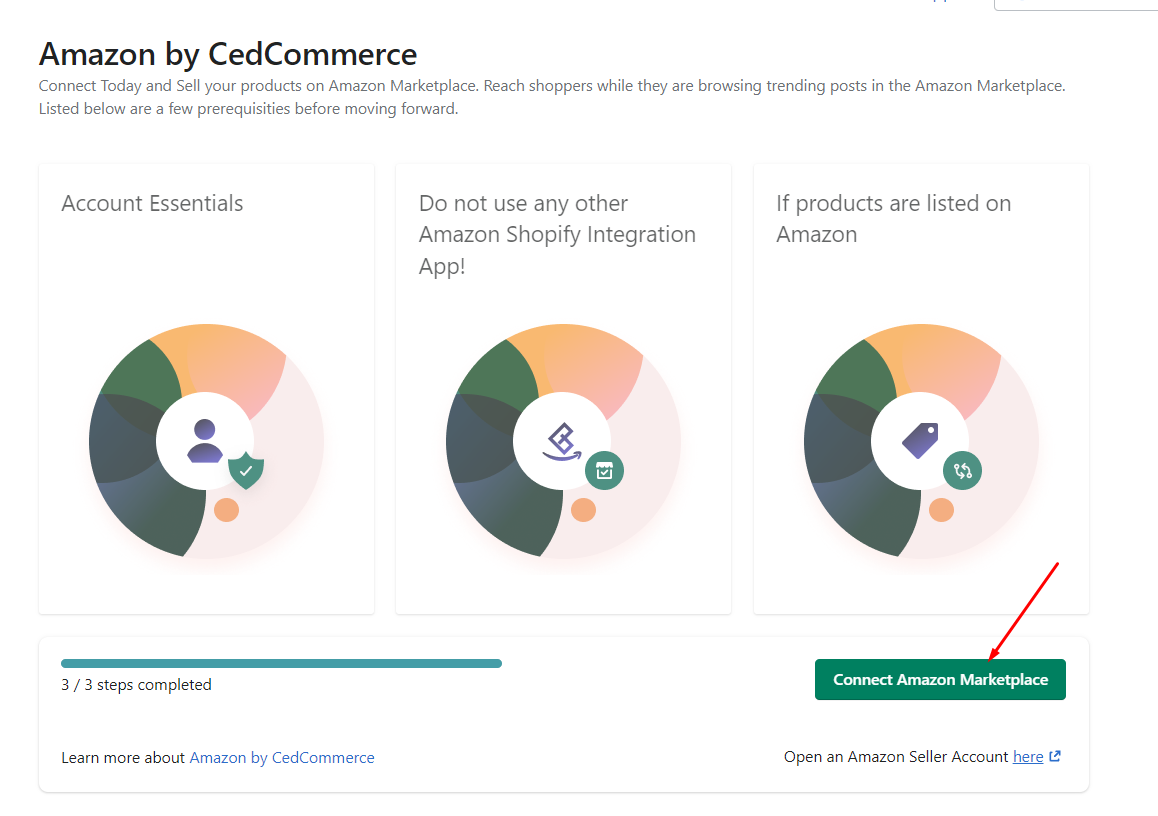Image resolution: width=1158 pixels, height=816 pixels.
Task: Click the purple price tag icon
Action: (920, 441)
